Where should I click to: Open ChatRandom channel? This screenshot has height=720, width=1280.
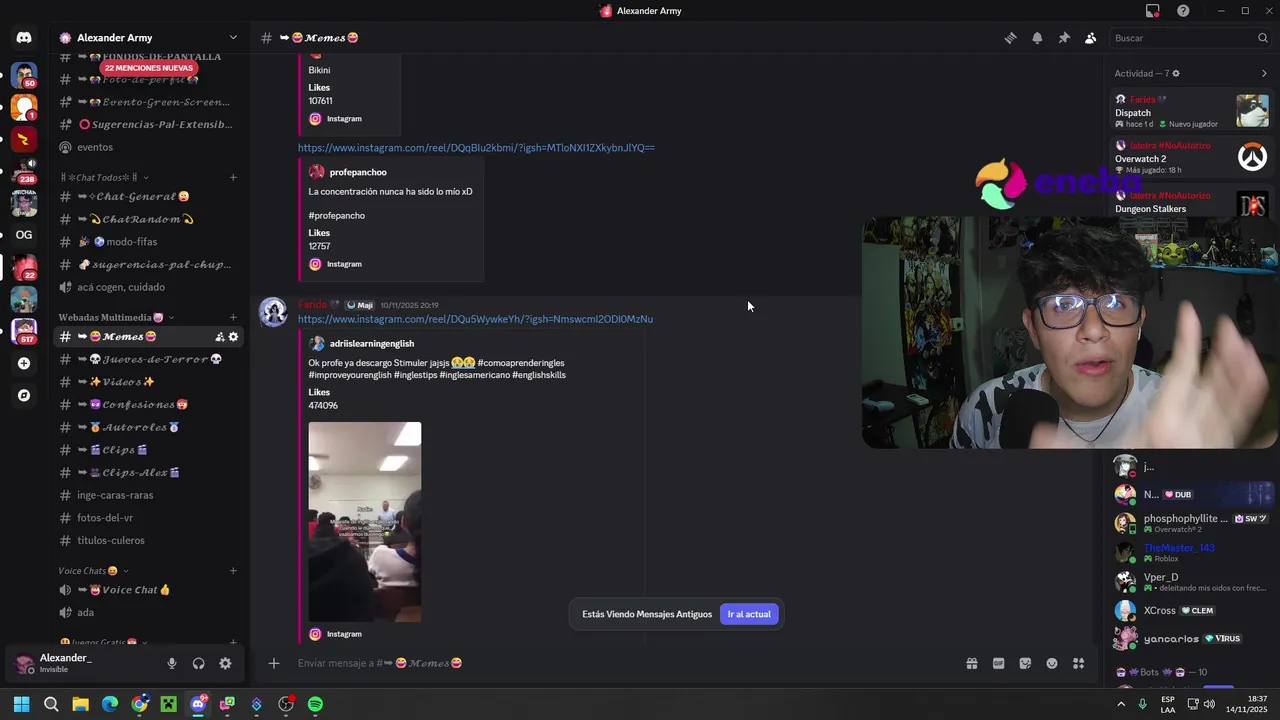click(x=149, y=220)
